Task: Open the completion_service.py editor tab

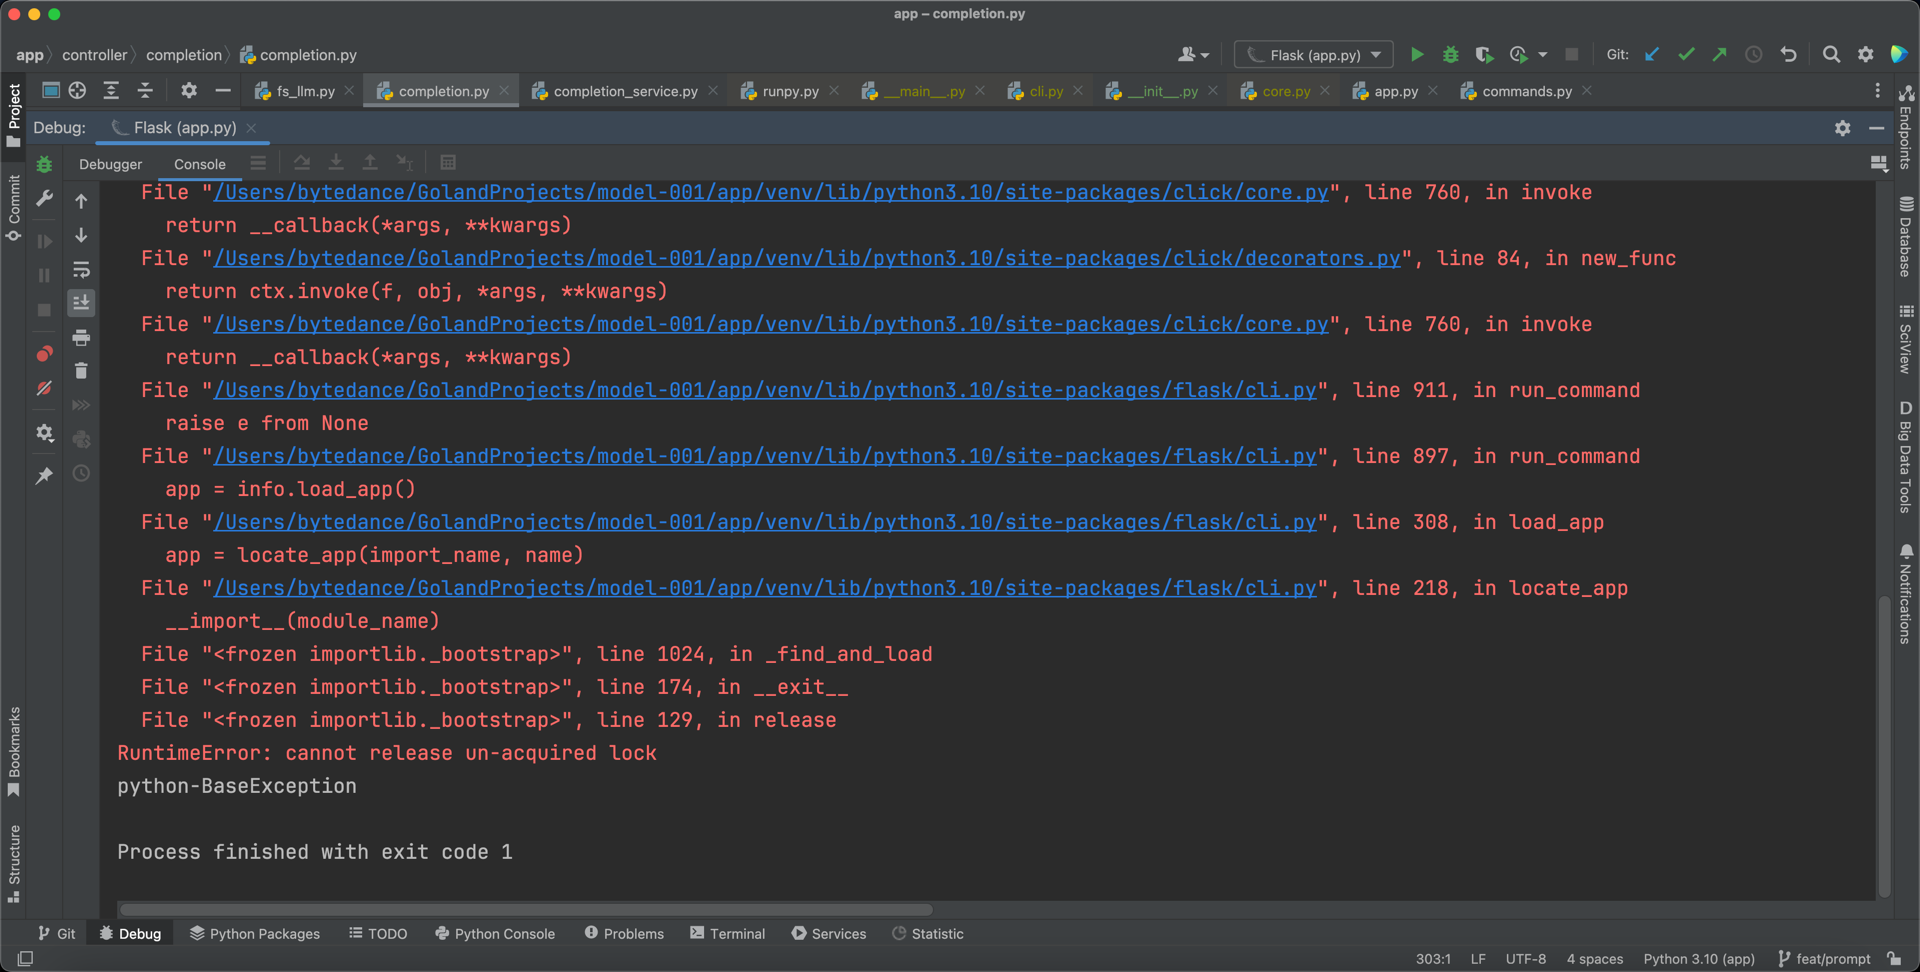Action: click(625, 91)
